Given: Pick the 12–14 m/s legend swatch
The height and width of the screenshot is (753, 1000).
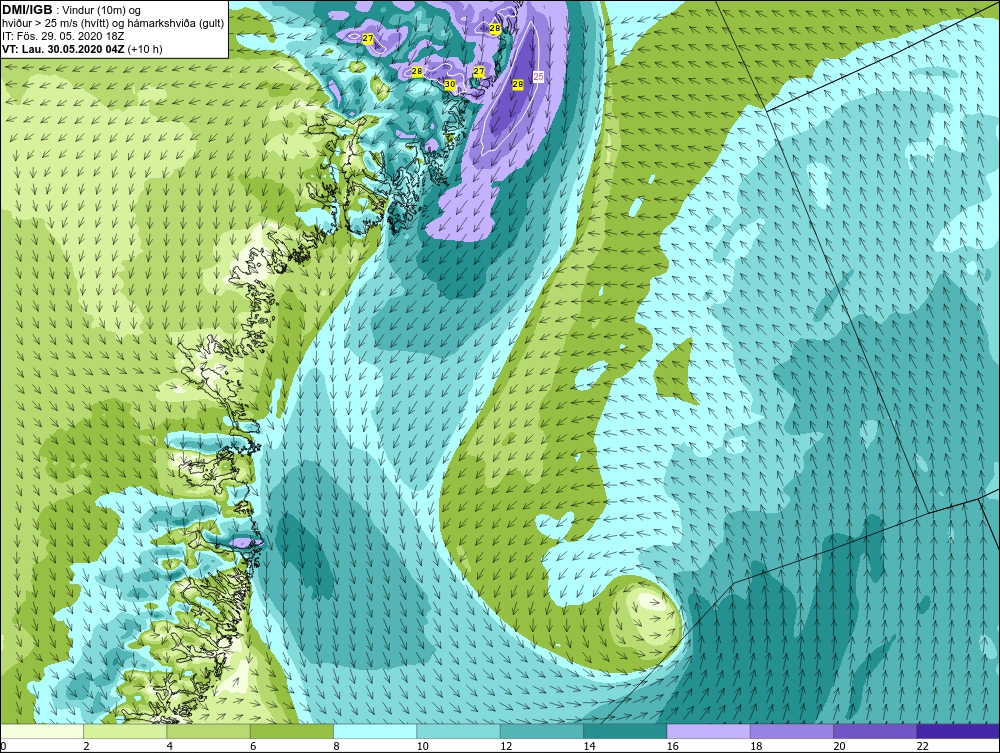Looking at the screenshot, I should coord(541,731).
